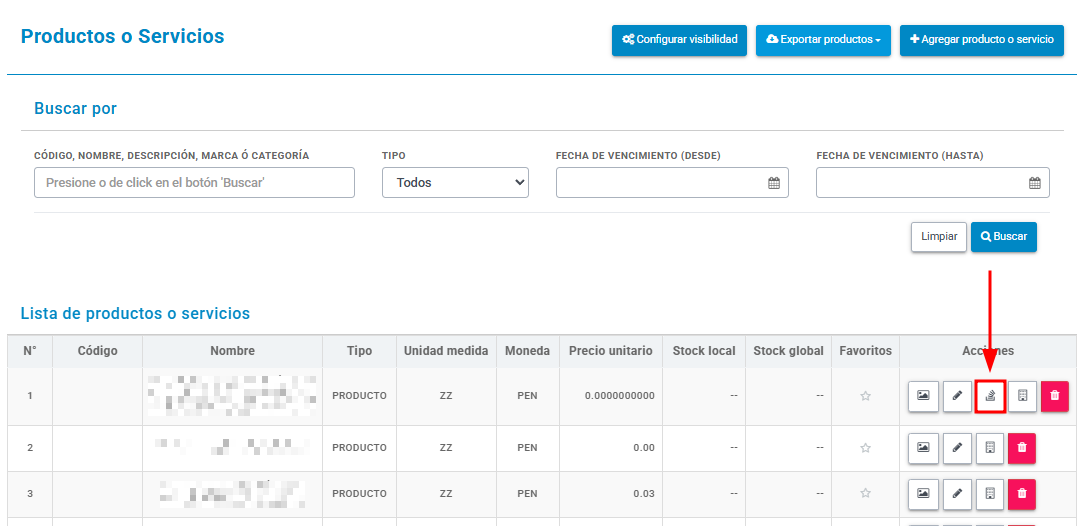Toggle favorite star for product 2
The height and width of the screenshot is (526, 1085).
[865, 448]
